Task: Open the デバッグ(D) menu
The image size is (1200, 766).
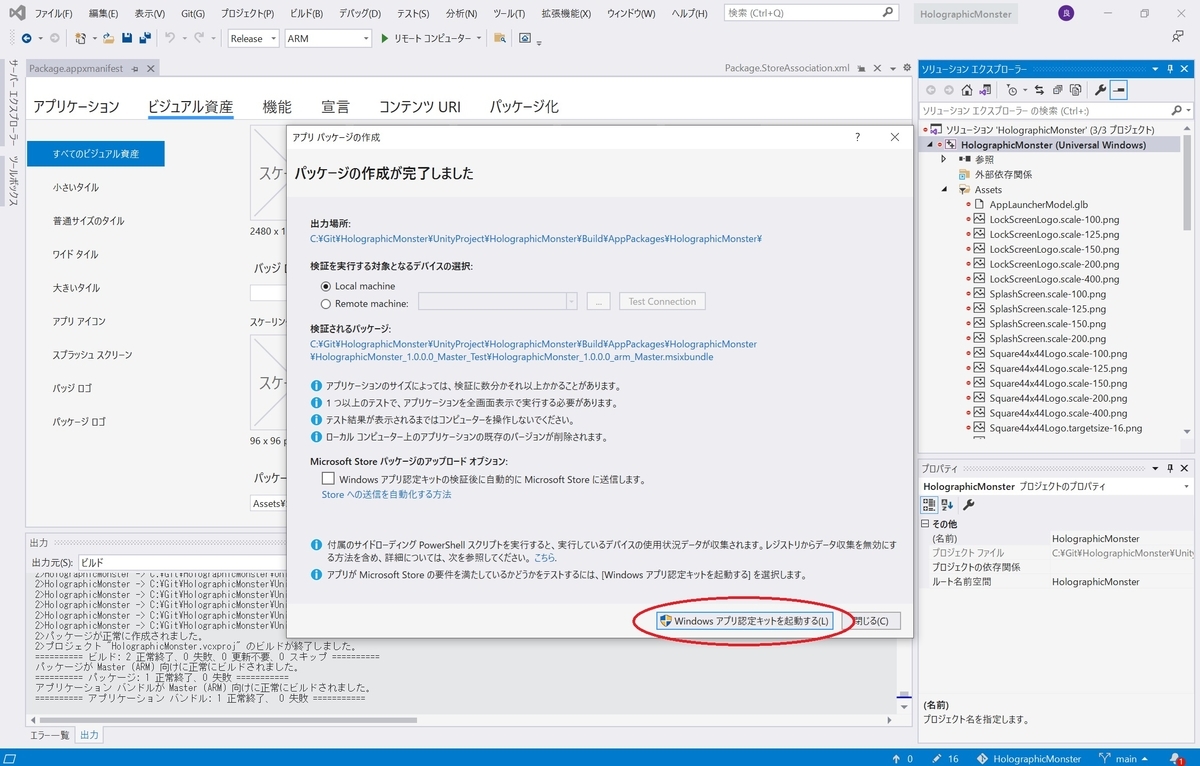Action: click(359, 14)
